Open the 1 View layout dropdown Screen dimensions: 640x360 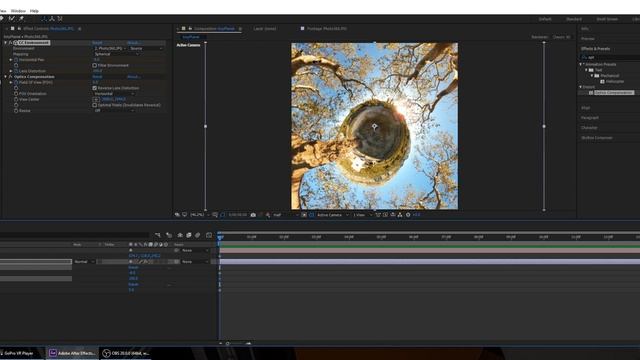point(362,215)
